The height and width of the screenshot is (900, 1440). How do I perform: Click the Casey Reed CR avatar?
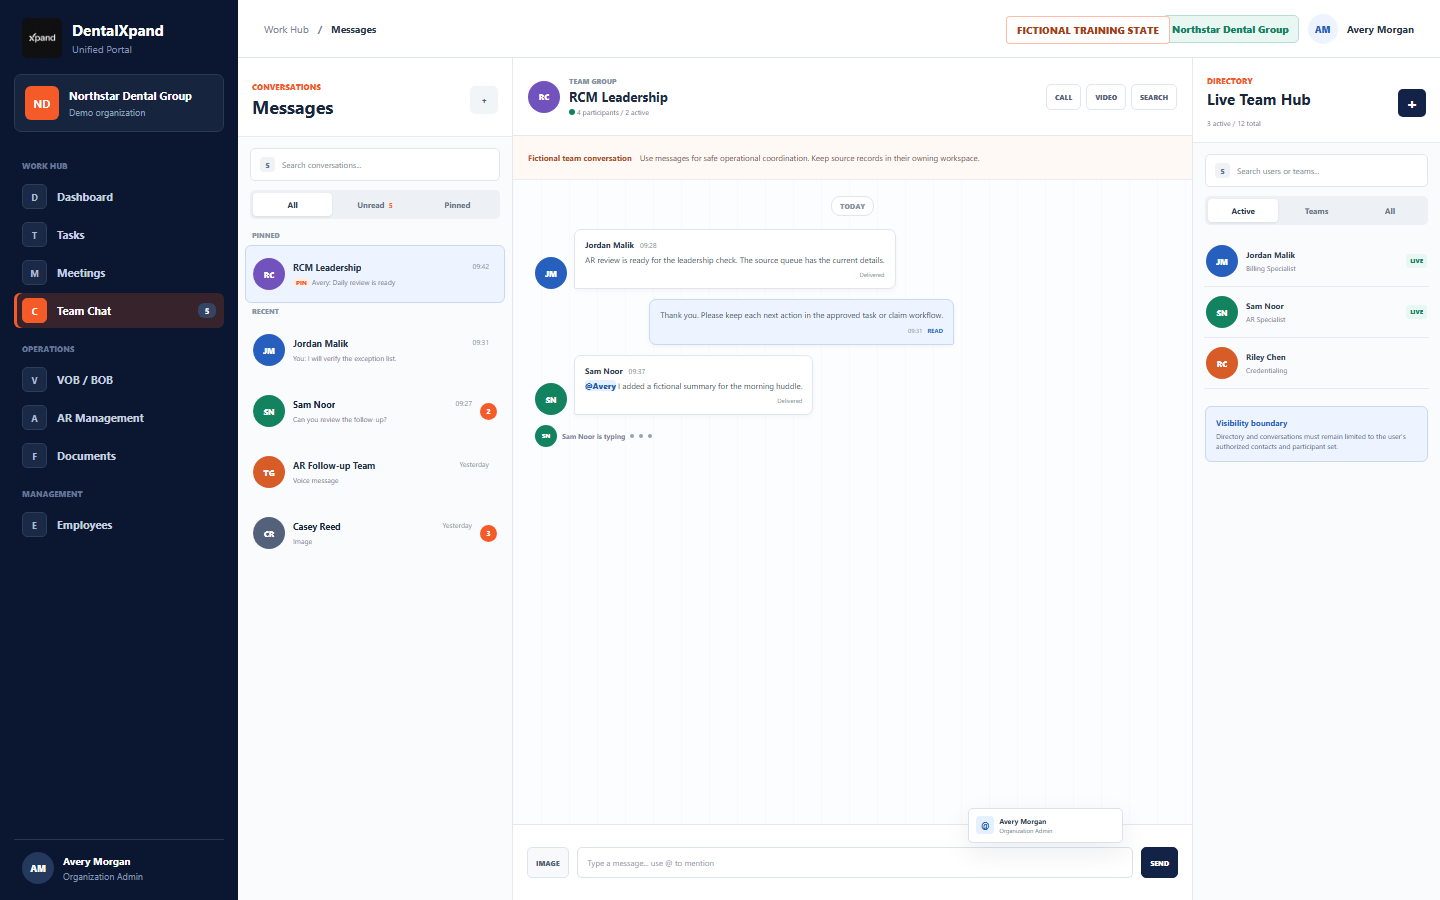pyautogui.click(x=269, y=533)
